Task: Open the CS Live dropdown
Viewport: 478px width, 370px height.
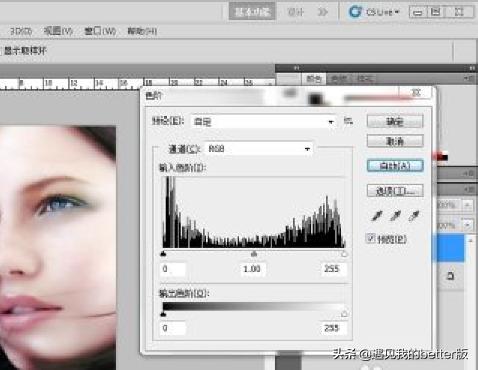Action: pos(382,12)
